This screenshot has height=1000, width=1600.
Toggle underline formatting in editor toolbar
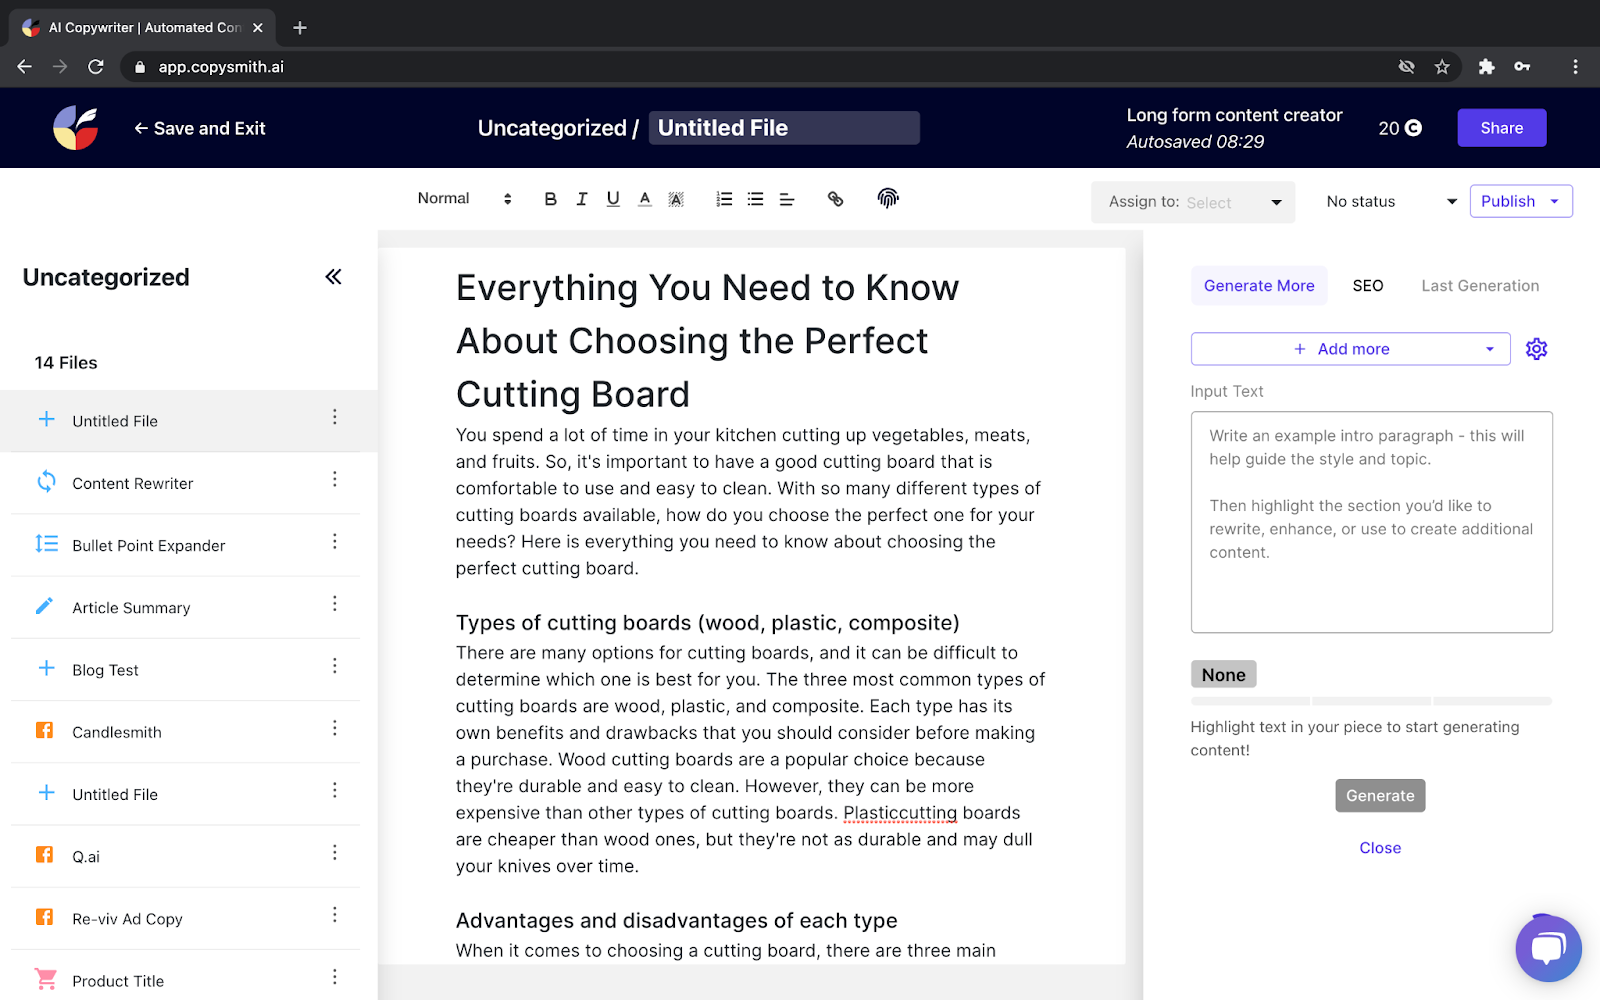pos(613,199)
